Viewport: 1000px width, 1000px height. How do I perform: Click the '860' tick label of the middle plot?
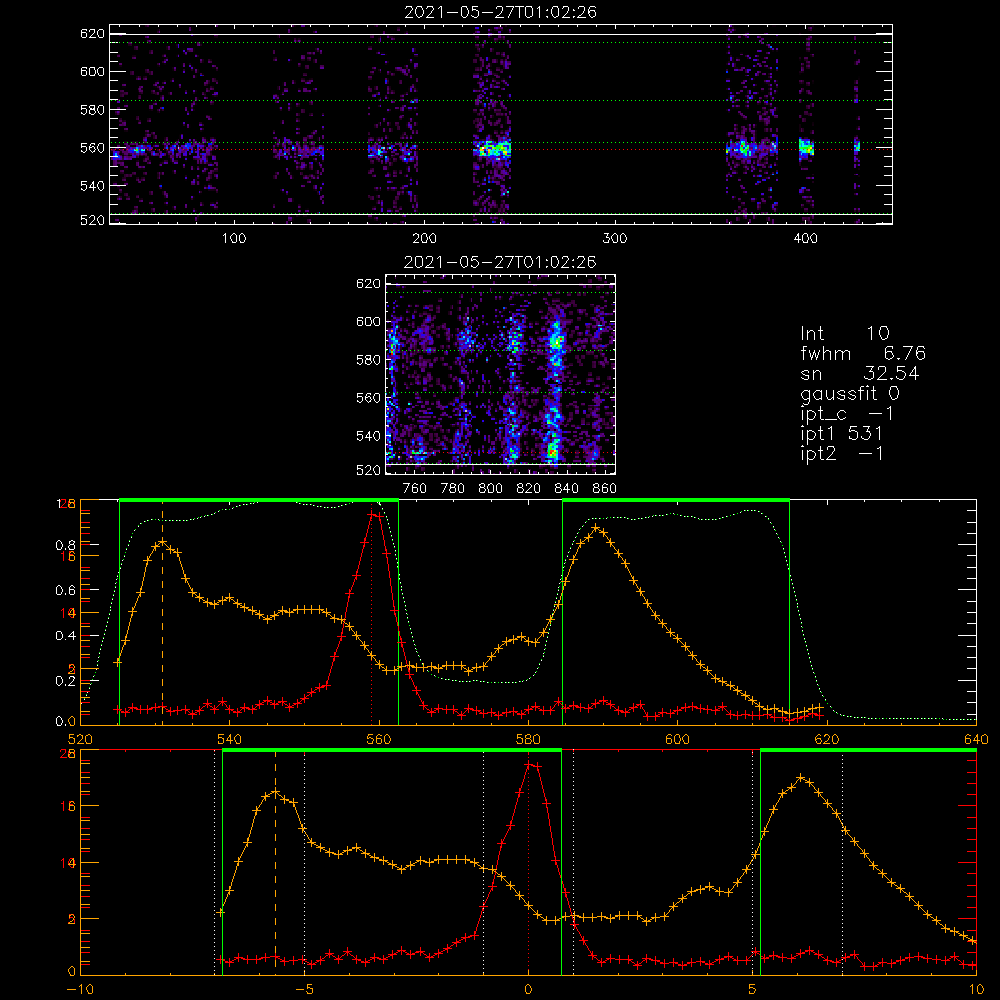point(605,489)
